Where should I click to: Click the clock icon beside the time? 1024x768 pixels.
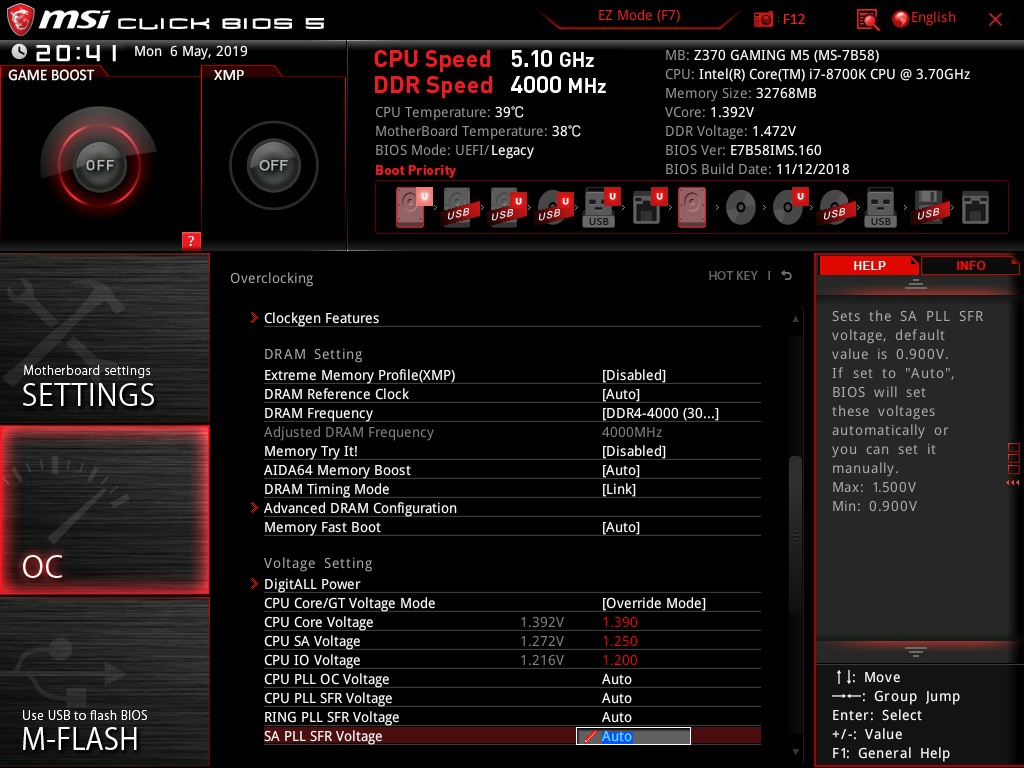point(19,51)
